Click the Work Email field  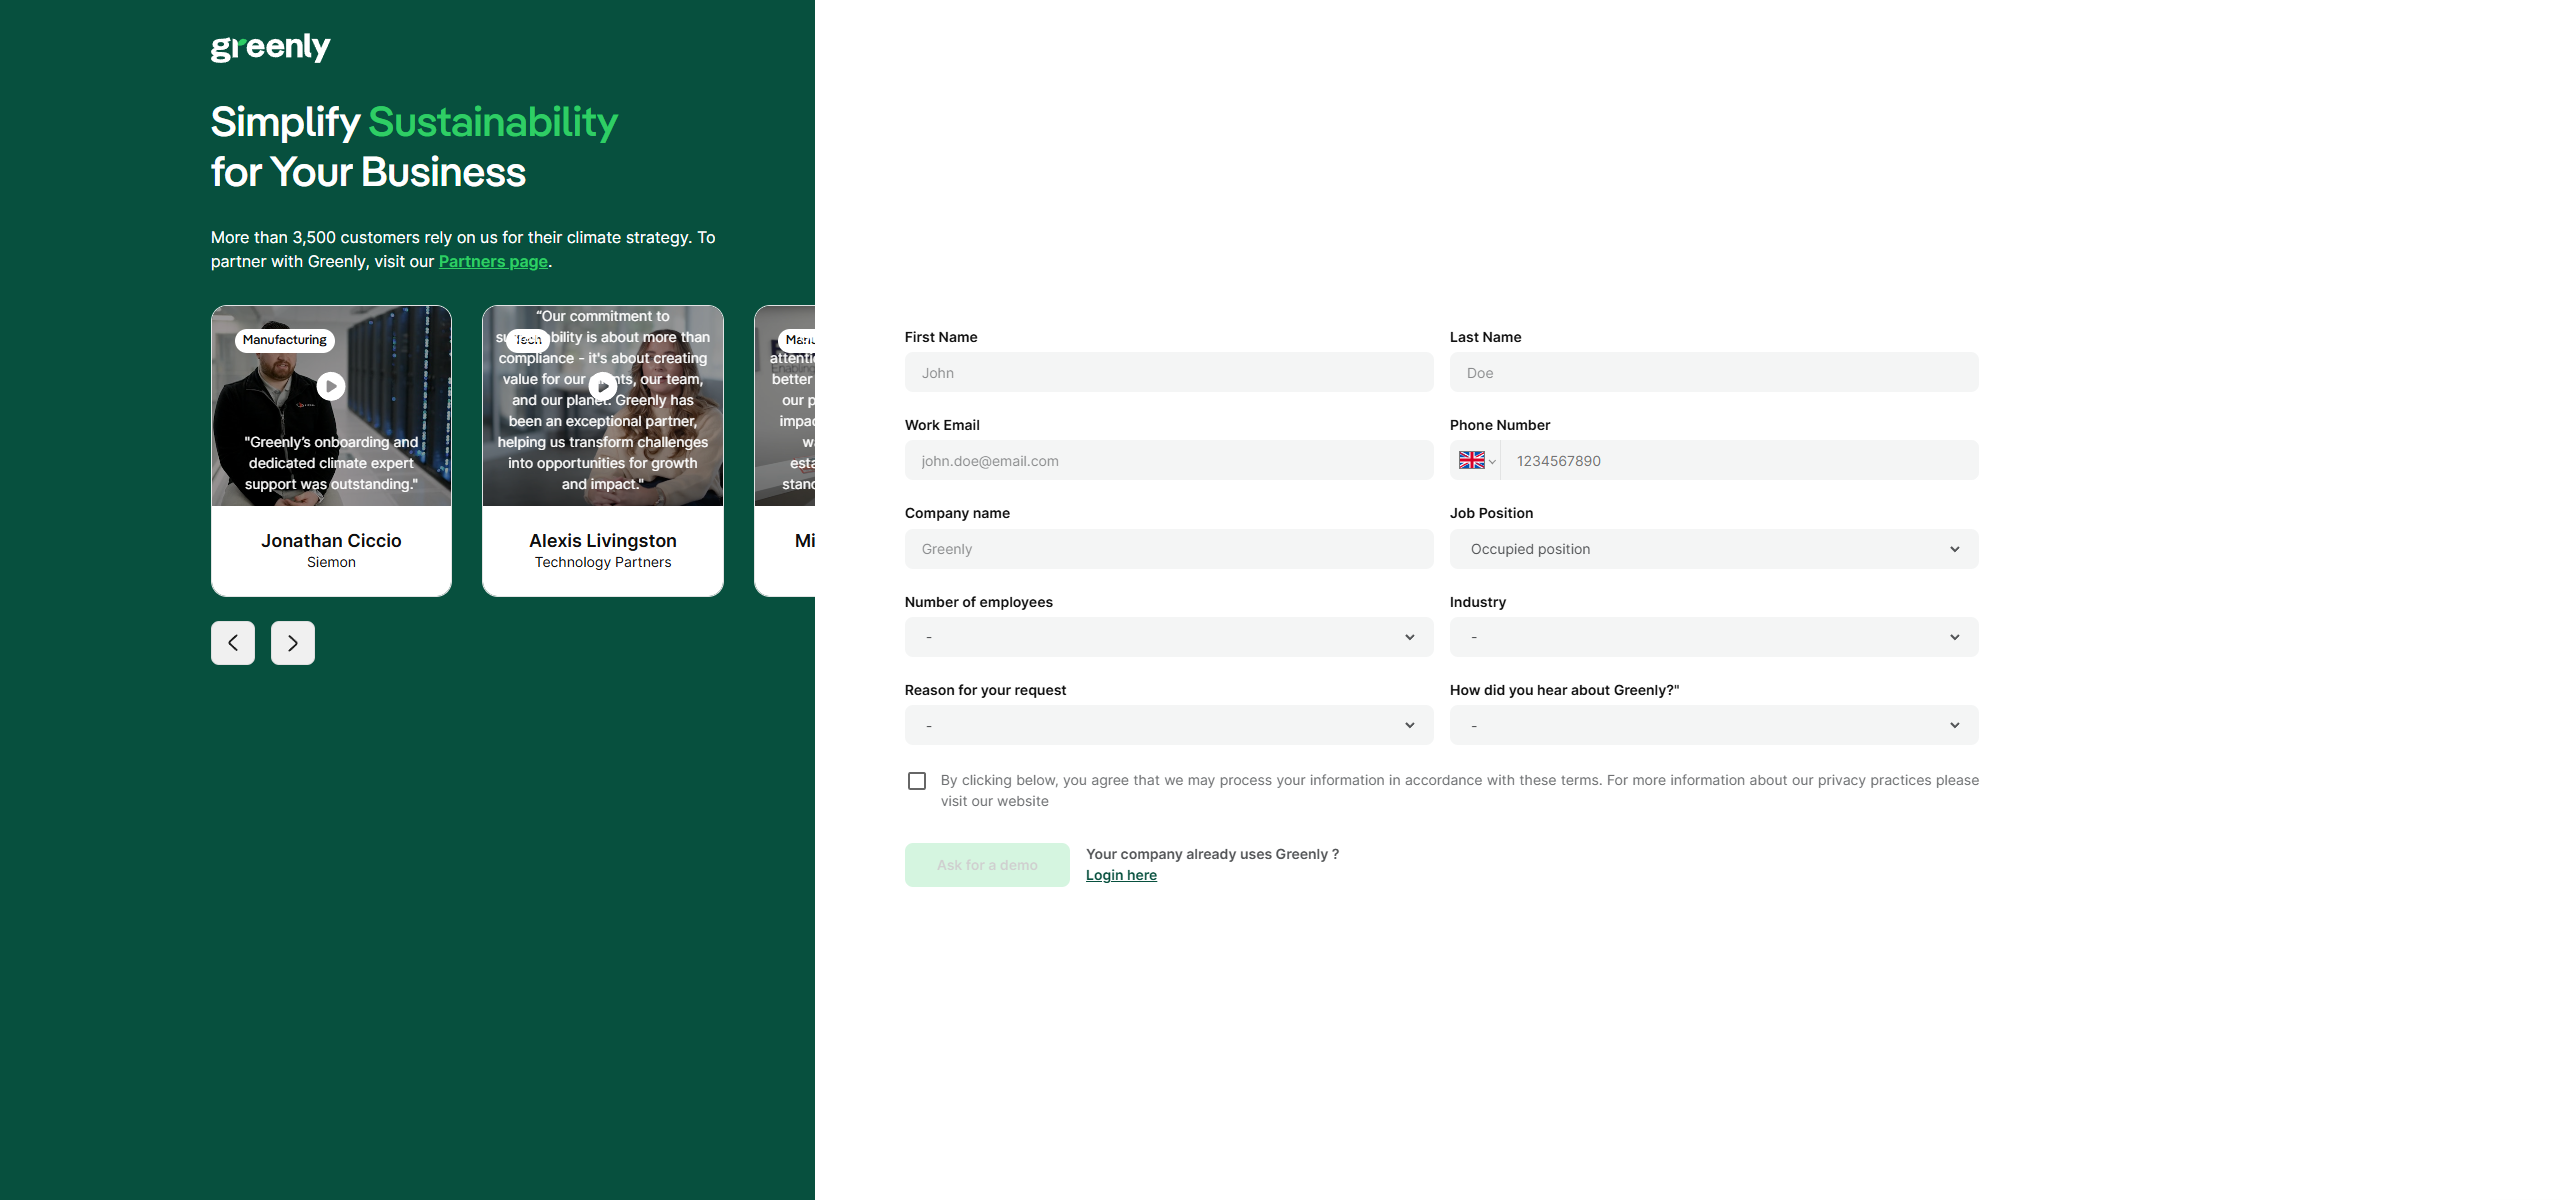1169,460
